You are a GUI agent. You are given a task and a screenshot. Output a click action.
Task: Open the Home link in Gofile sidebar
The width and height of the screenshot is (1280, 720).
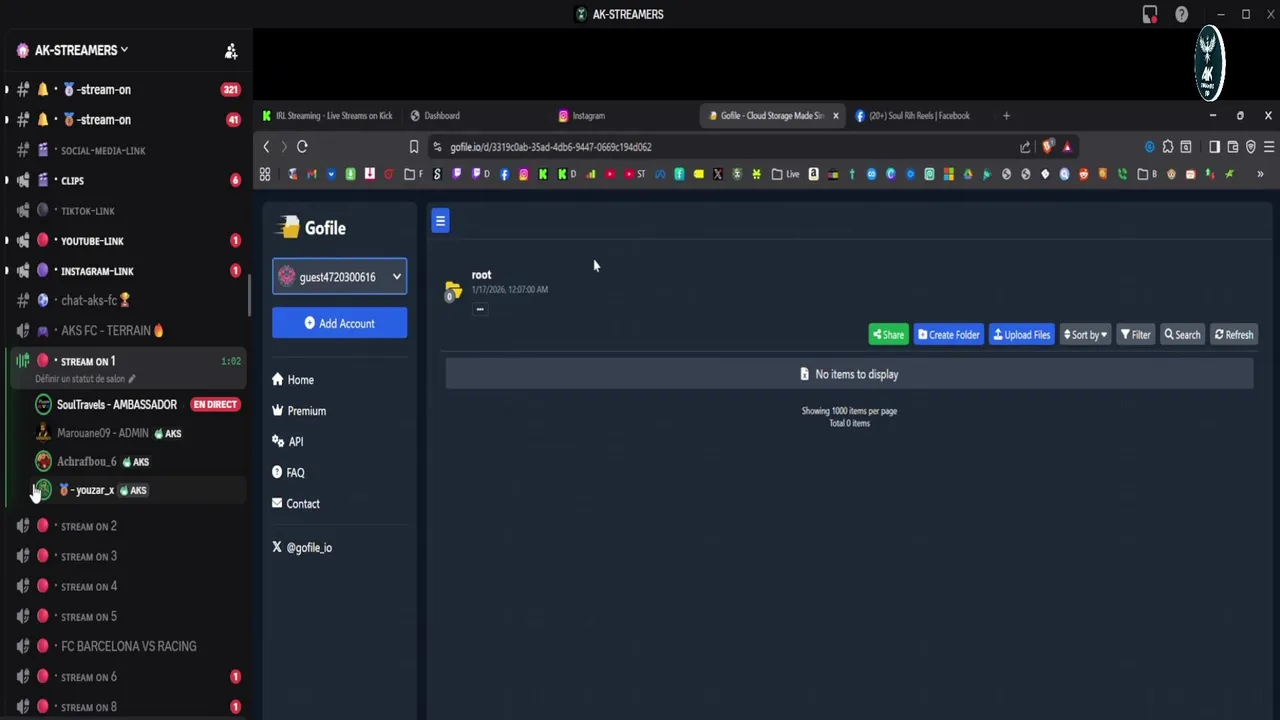pos(293,380)
